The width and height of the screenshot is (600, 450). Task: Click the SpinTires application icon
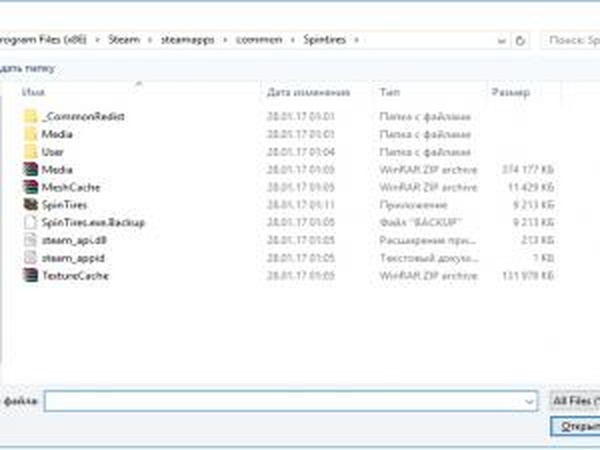(29, 205)
